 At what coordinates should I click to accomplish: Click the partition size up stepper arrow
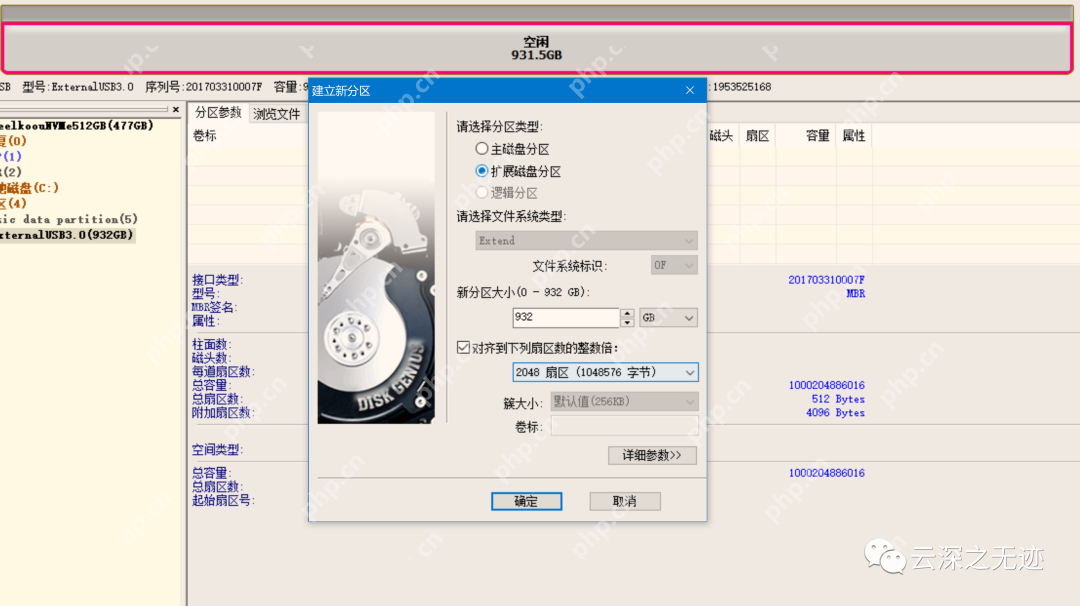point(627,313)
